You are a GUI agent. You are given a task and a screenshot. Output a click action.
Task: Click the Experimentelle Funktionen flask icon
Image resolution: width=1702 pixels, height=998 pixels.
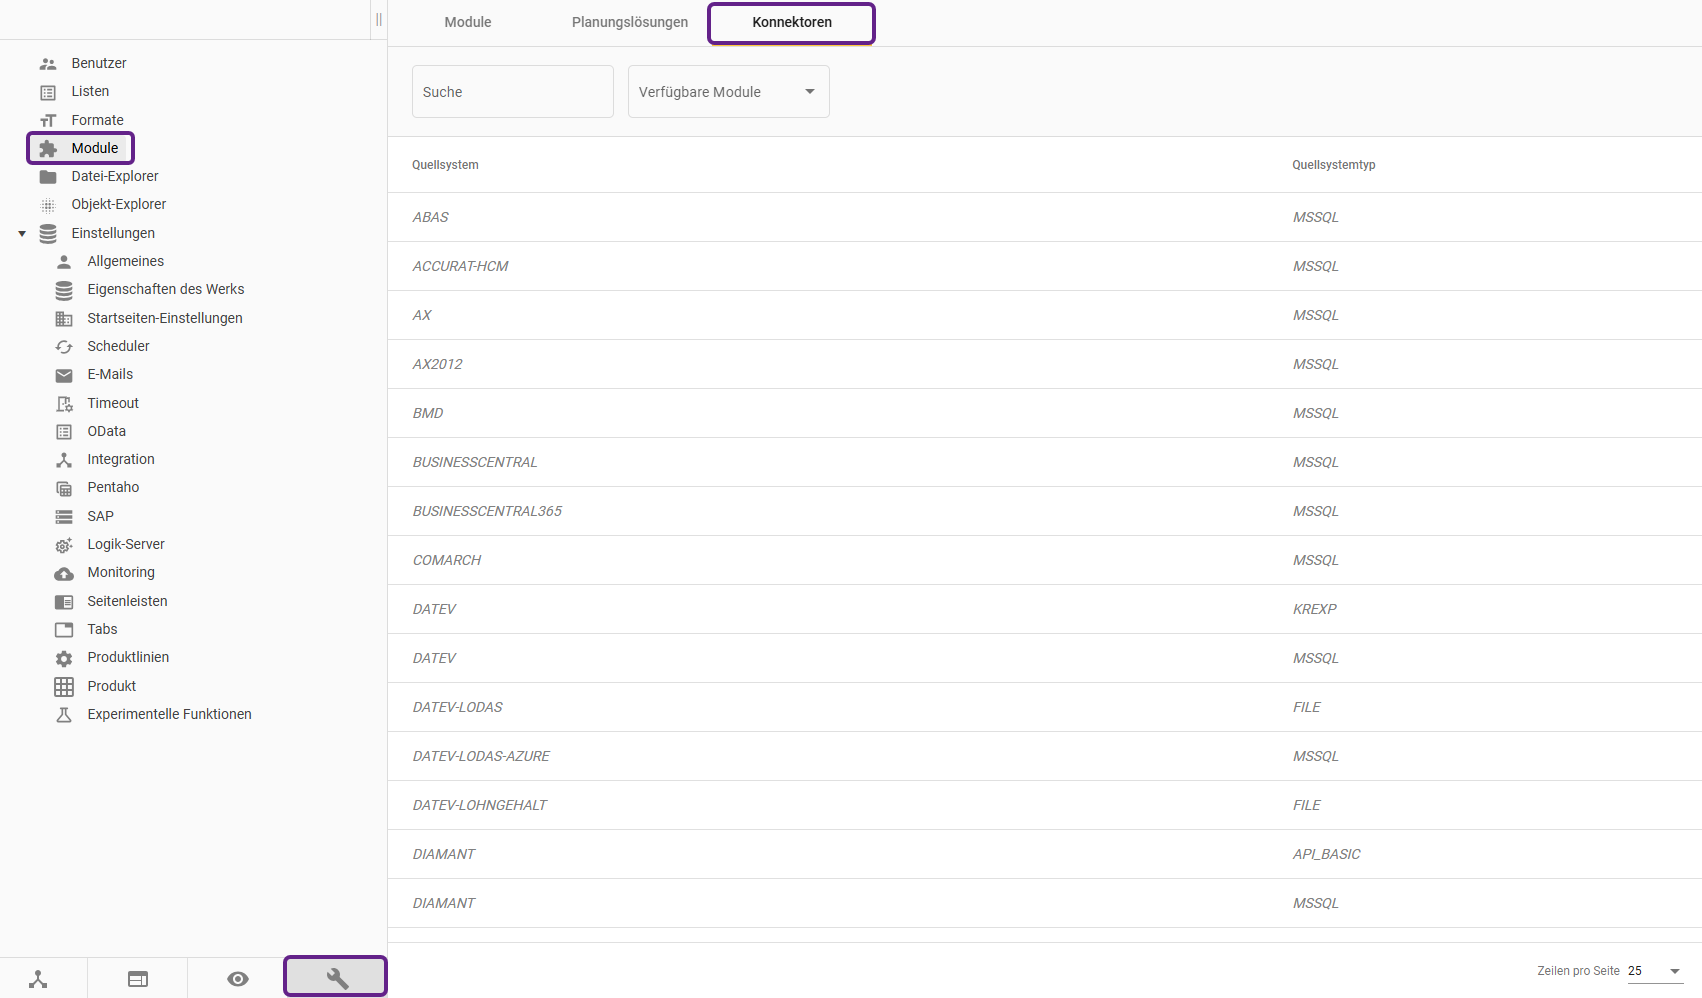click(64, 715)
